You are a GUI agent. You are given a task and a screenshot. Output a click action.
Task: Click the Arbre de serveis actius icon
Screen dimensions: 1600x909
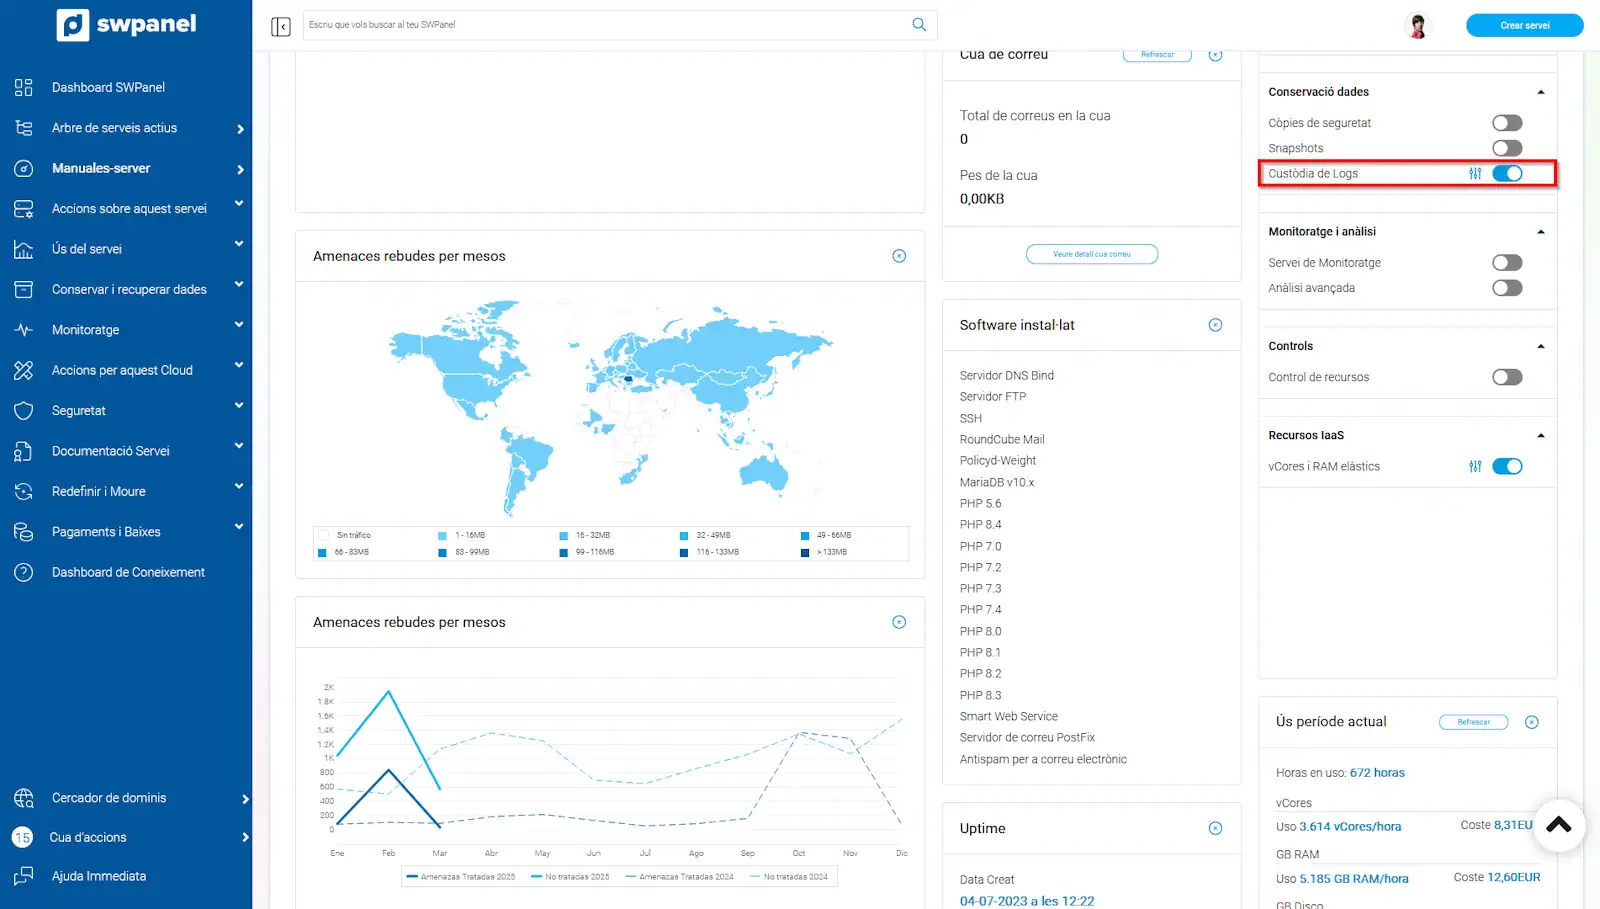[x=24, y=128]
